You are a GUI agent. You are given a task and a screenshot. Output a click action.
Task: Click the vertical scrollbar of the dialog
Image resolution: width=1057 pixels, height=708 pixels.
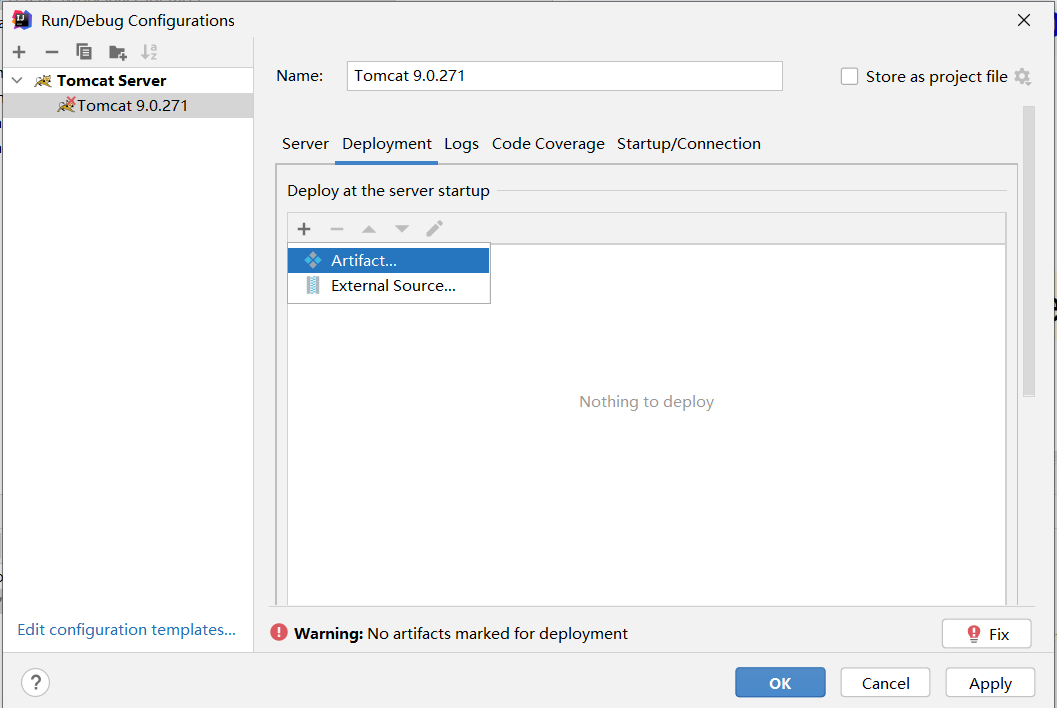click(1028, 251)
